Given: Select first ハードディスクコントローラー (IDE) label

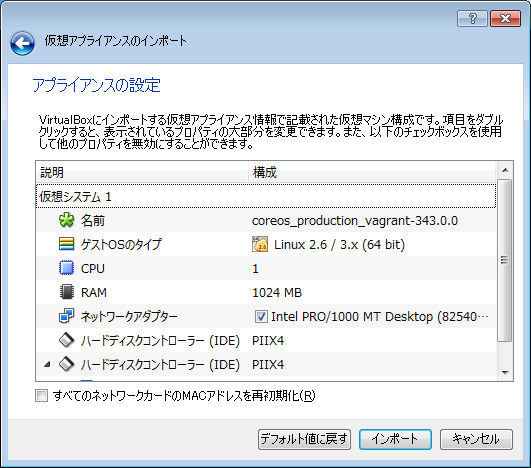Looking at the screenshot, I should coord(160,341).
